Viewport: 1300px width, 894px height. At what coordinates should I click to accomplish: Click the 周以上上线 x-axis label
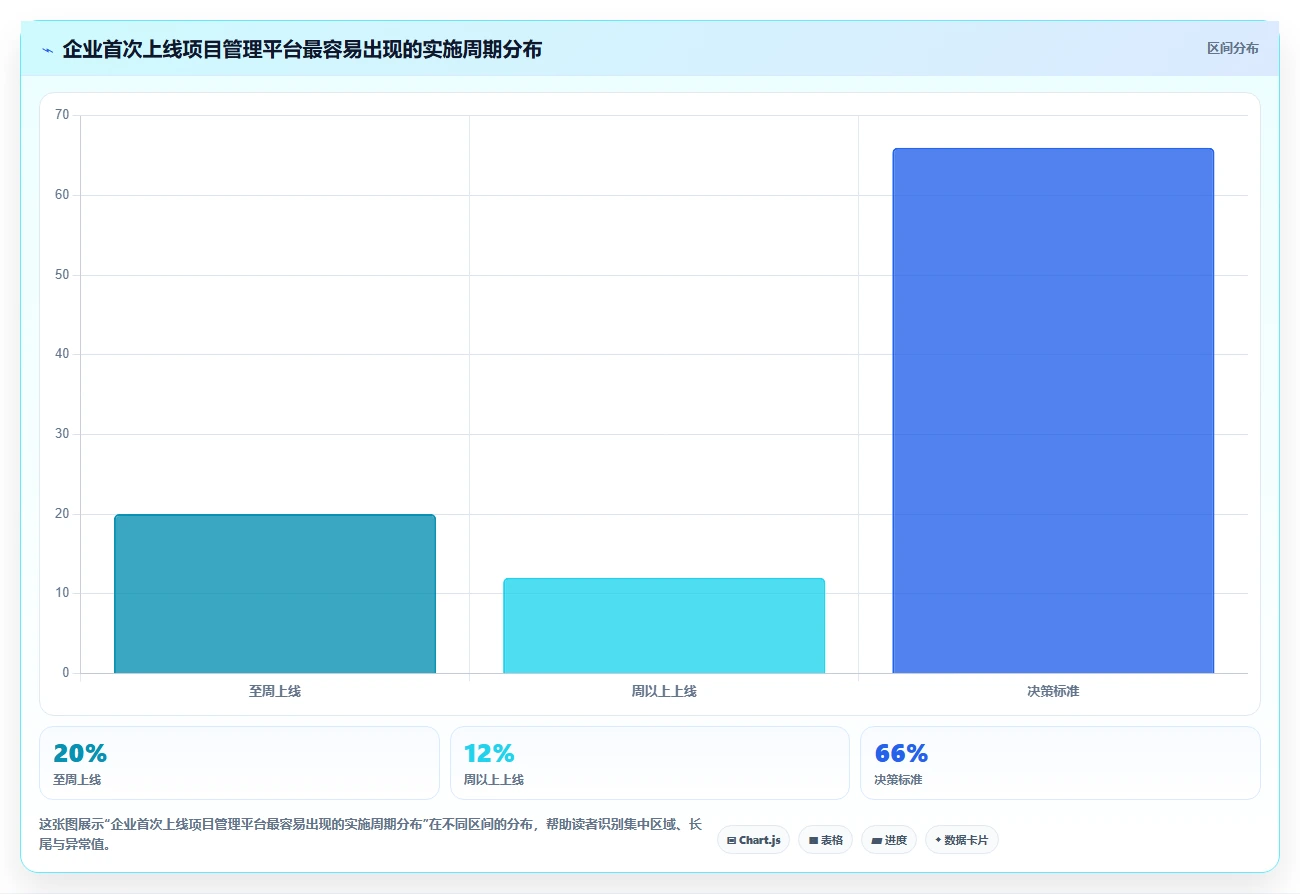pyautogui.click(x=664, y=691)
